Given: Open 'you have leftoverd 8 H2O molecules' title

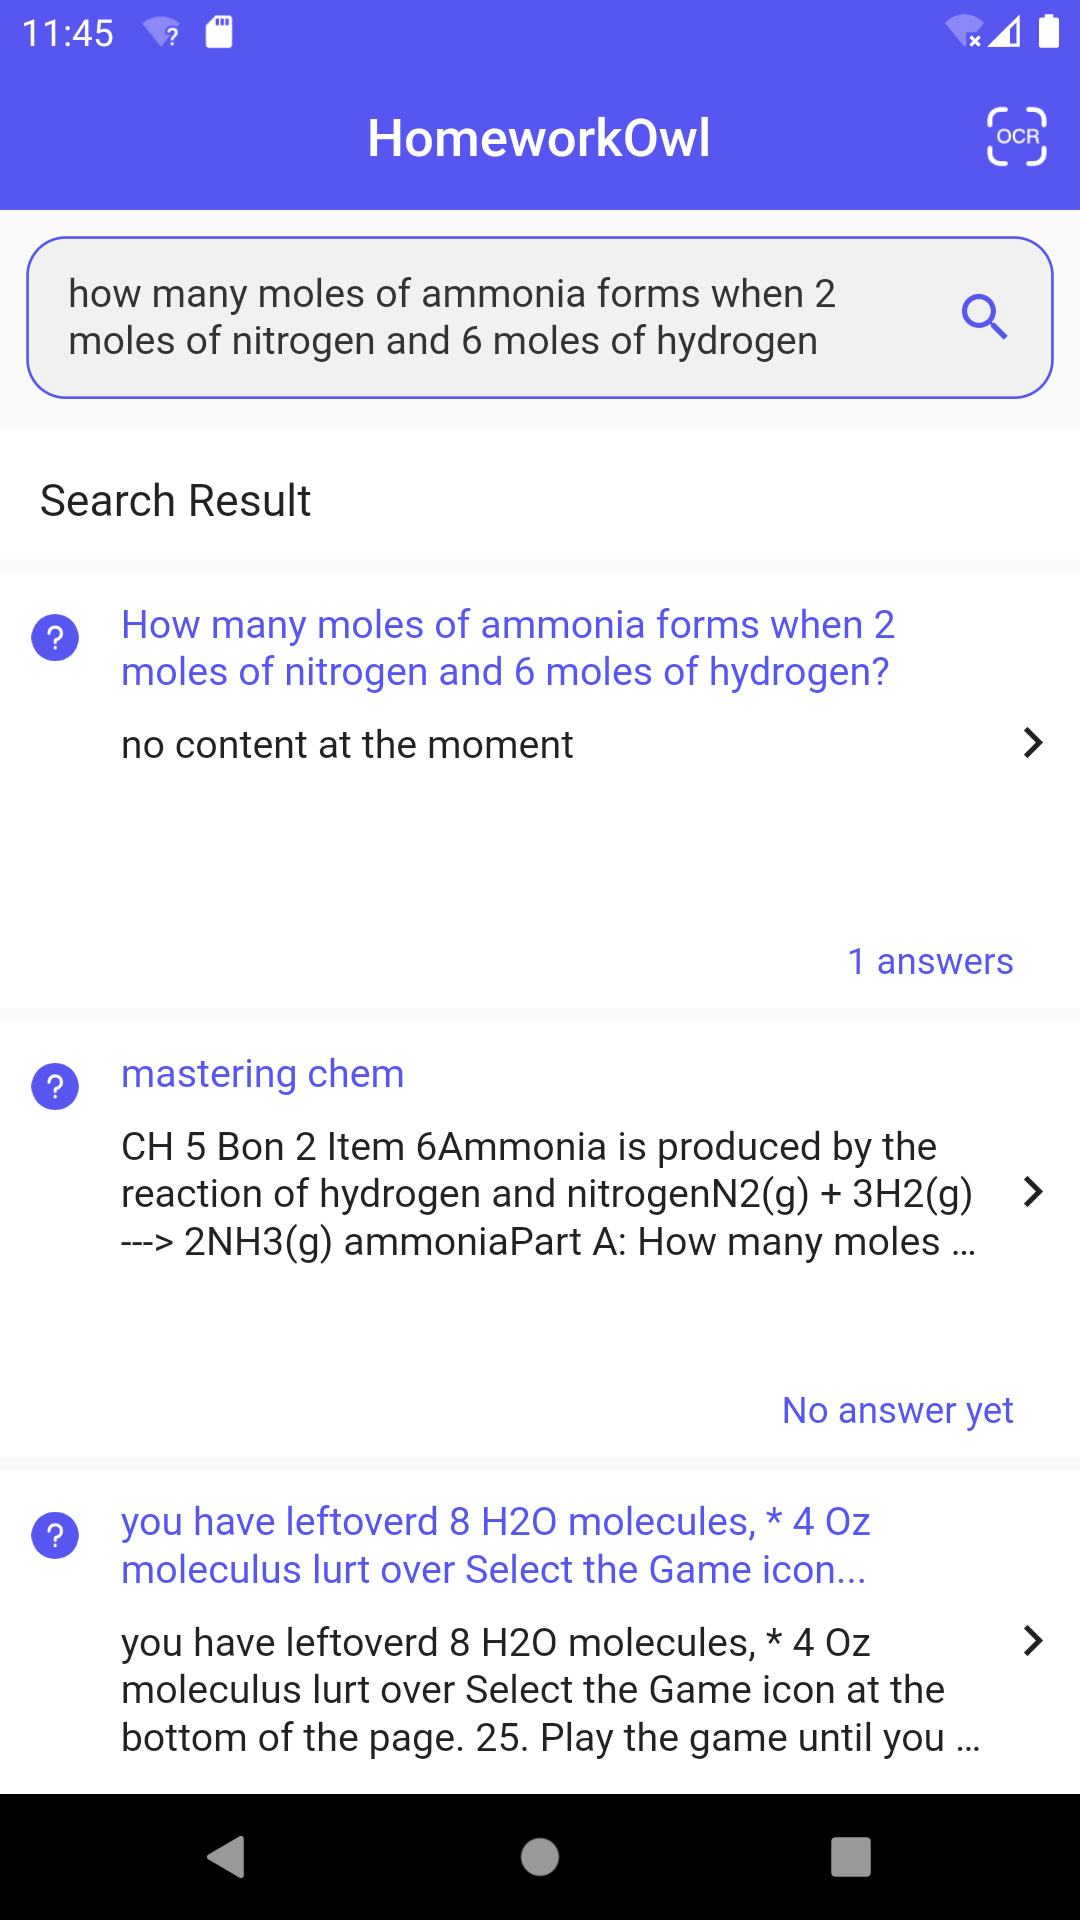Looking at the screenshot, I should click(495, 1545).
